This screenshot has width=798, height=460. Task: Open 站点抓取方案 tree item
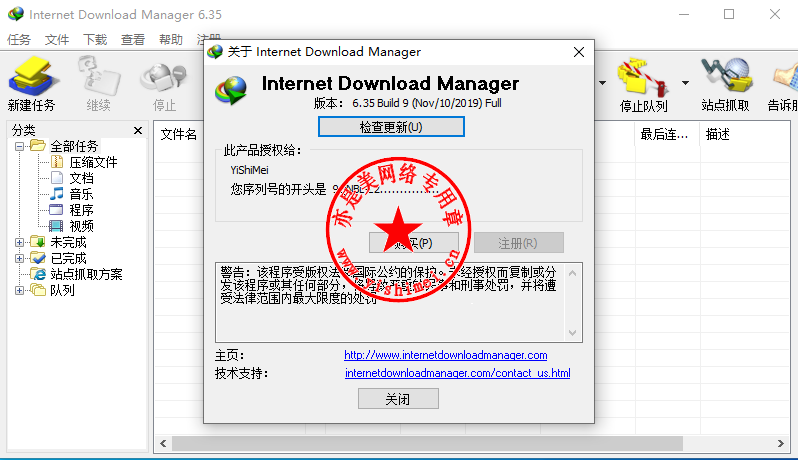point(86,274)
